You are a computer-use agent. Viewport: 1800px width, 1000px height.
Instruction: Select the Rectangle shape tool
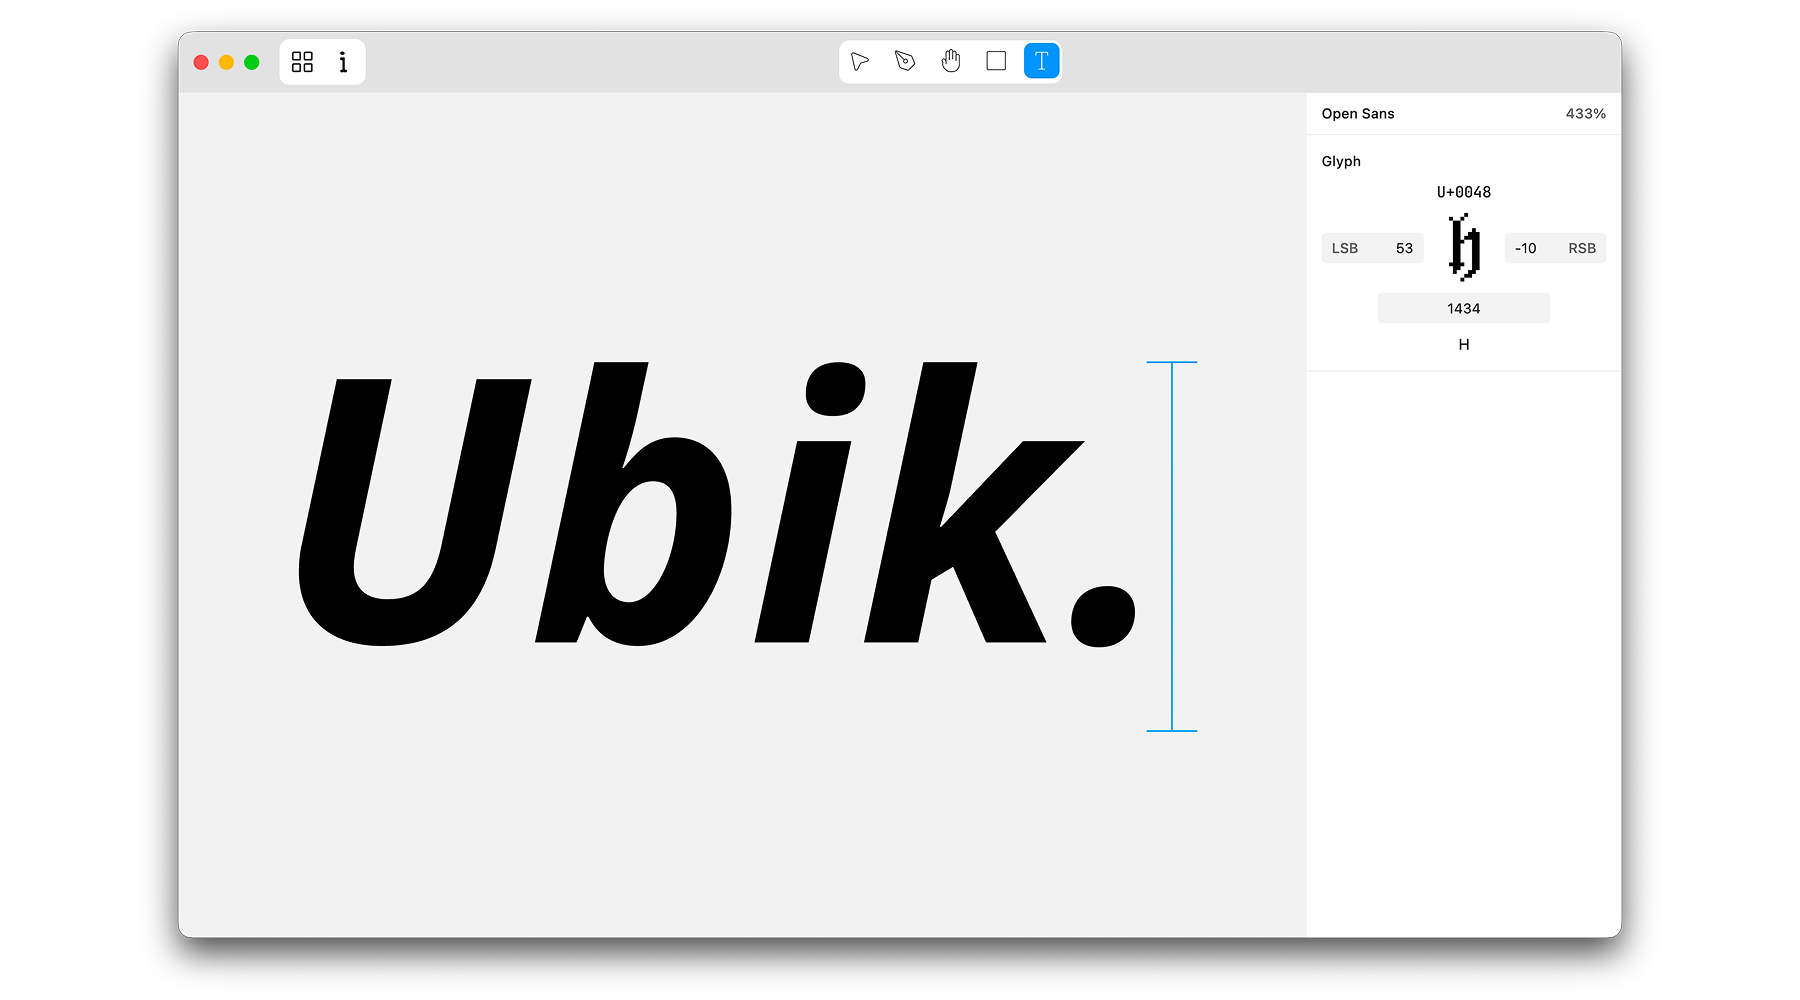[996, 61]
